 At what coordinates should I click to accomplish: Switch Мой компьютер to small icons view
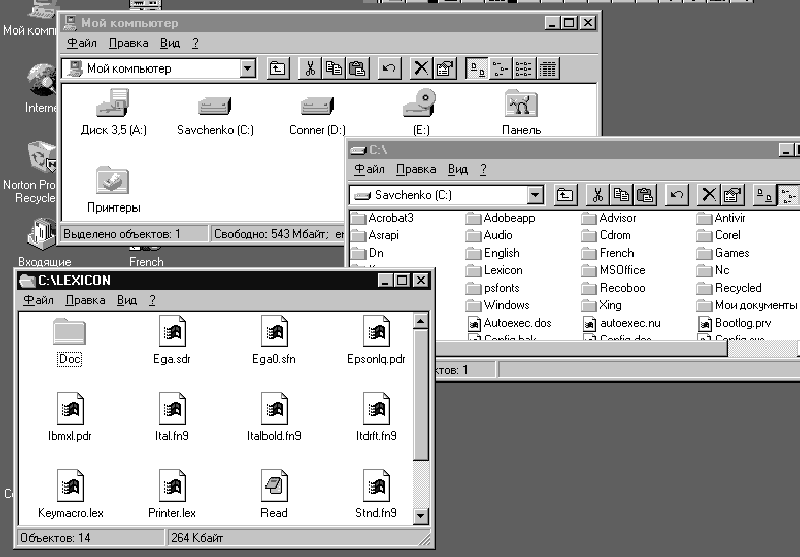(x=501, y=68)
